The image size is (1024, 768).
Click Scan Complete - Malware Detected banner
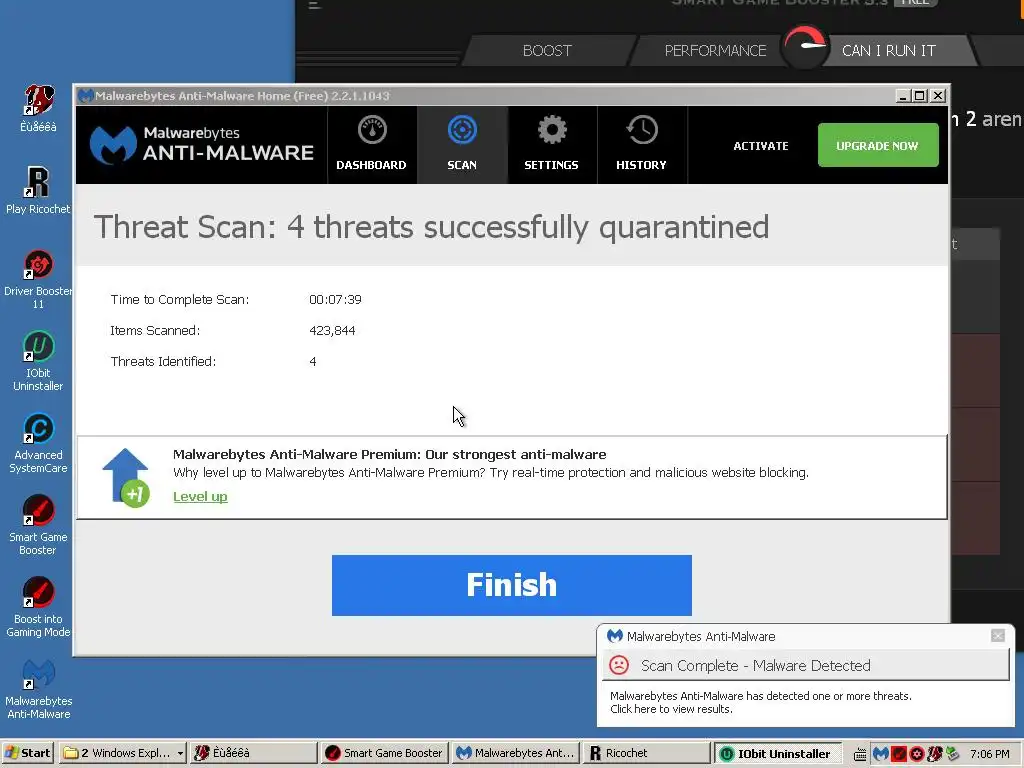805,665
